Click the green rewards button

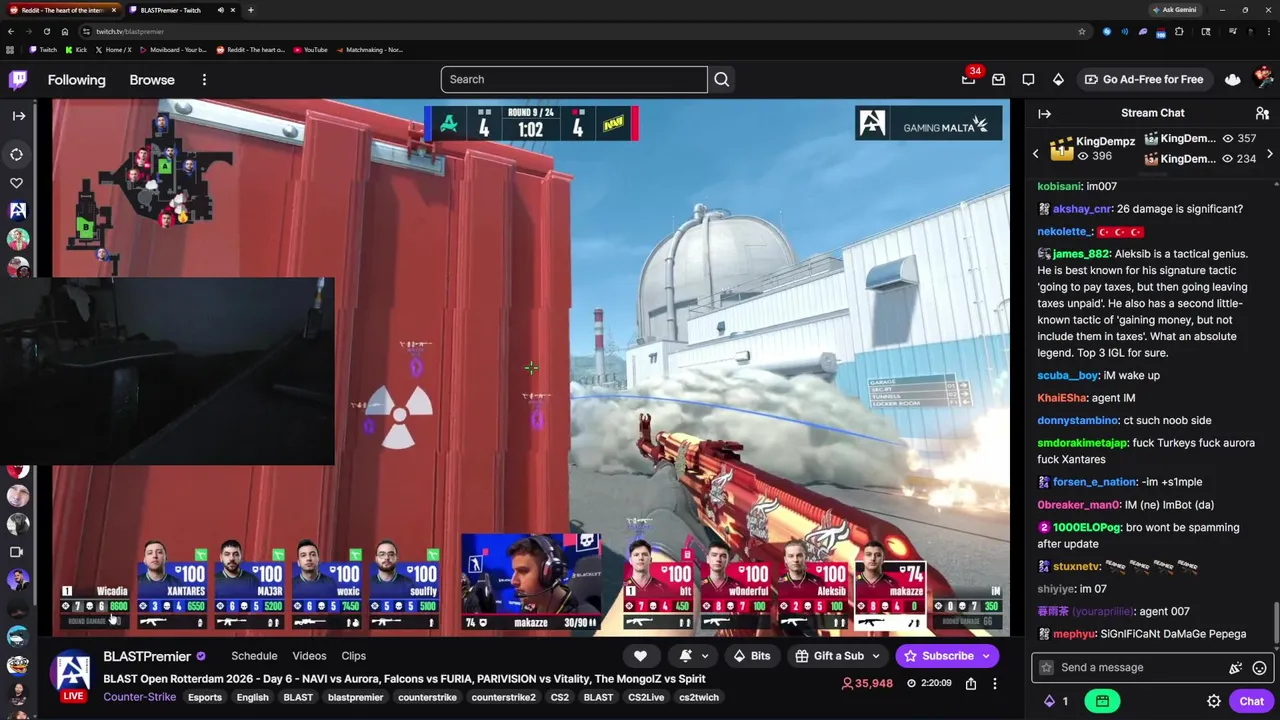pyautogui.click(x=1102, y=702)
